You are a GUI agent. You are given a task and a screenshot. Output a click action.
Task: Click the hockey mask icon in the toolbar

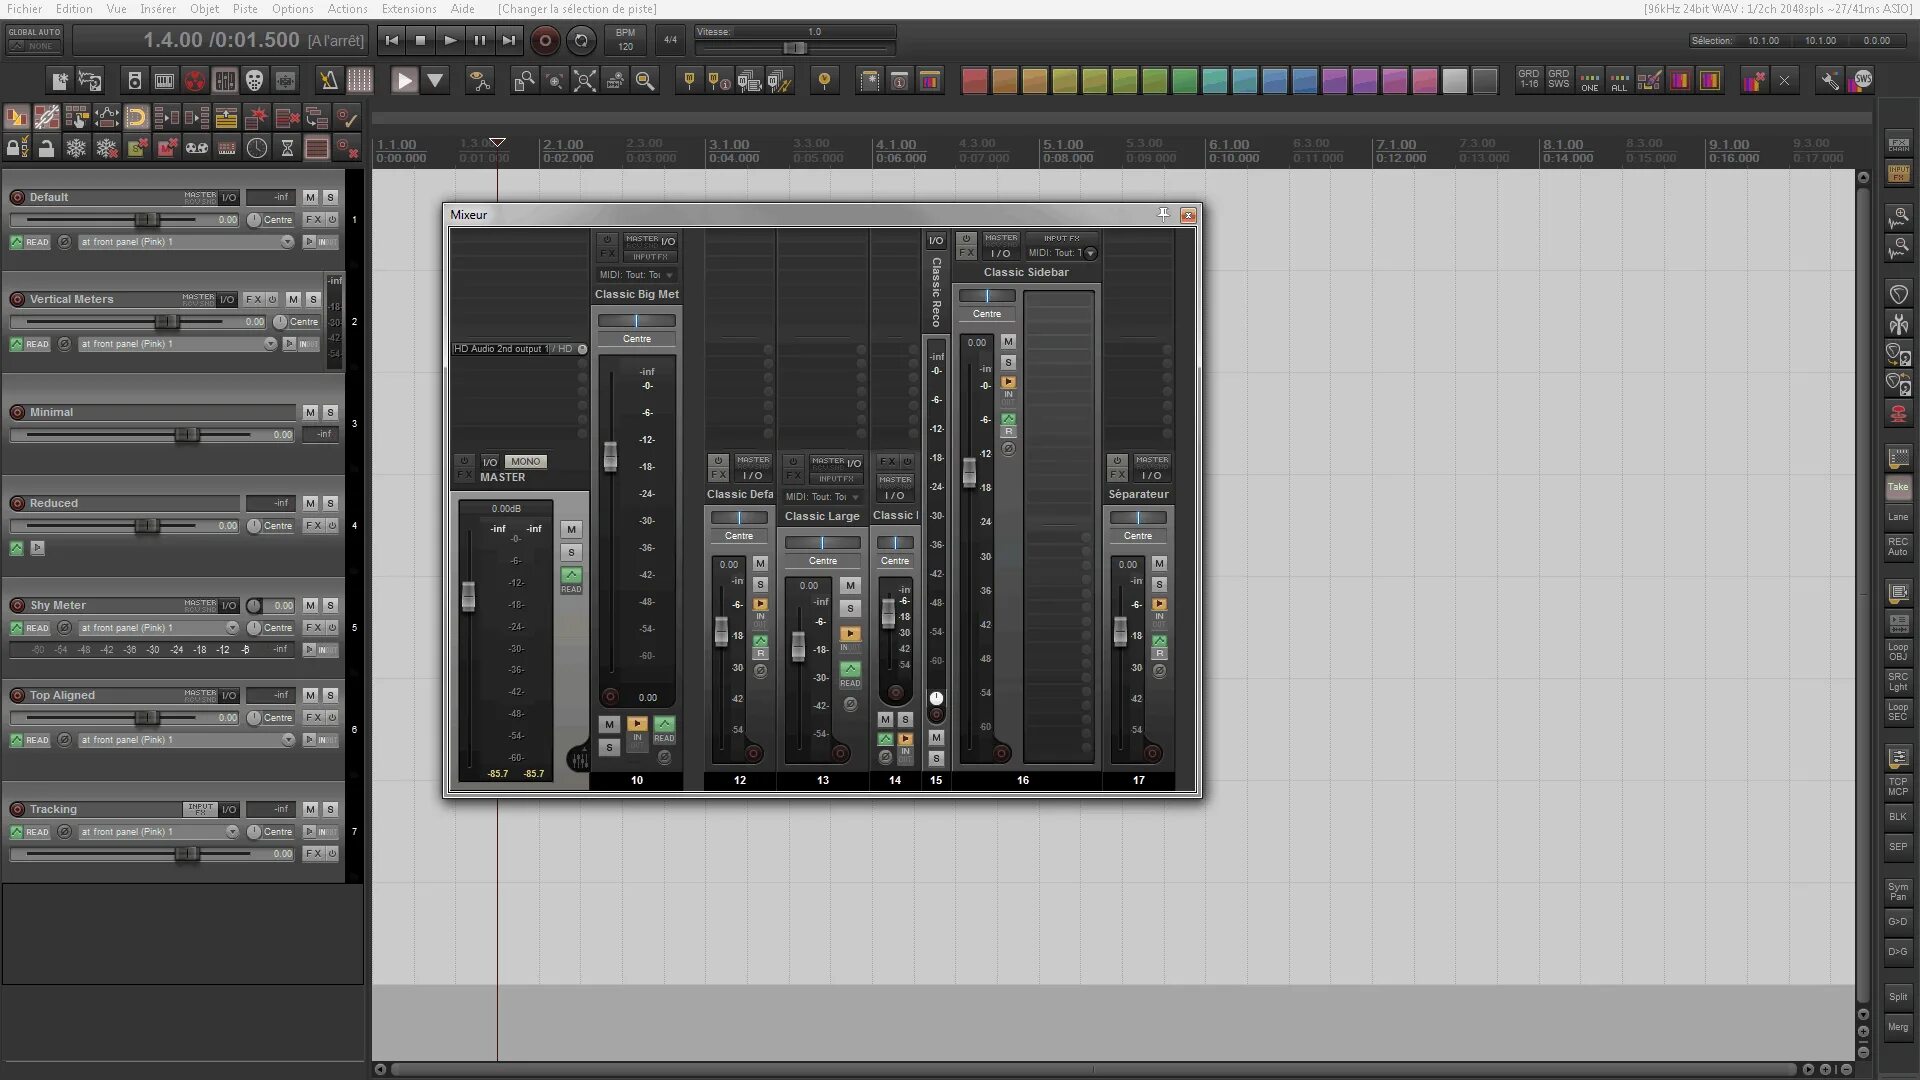point(255,81)
